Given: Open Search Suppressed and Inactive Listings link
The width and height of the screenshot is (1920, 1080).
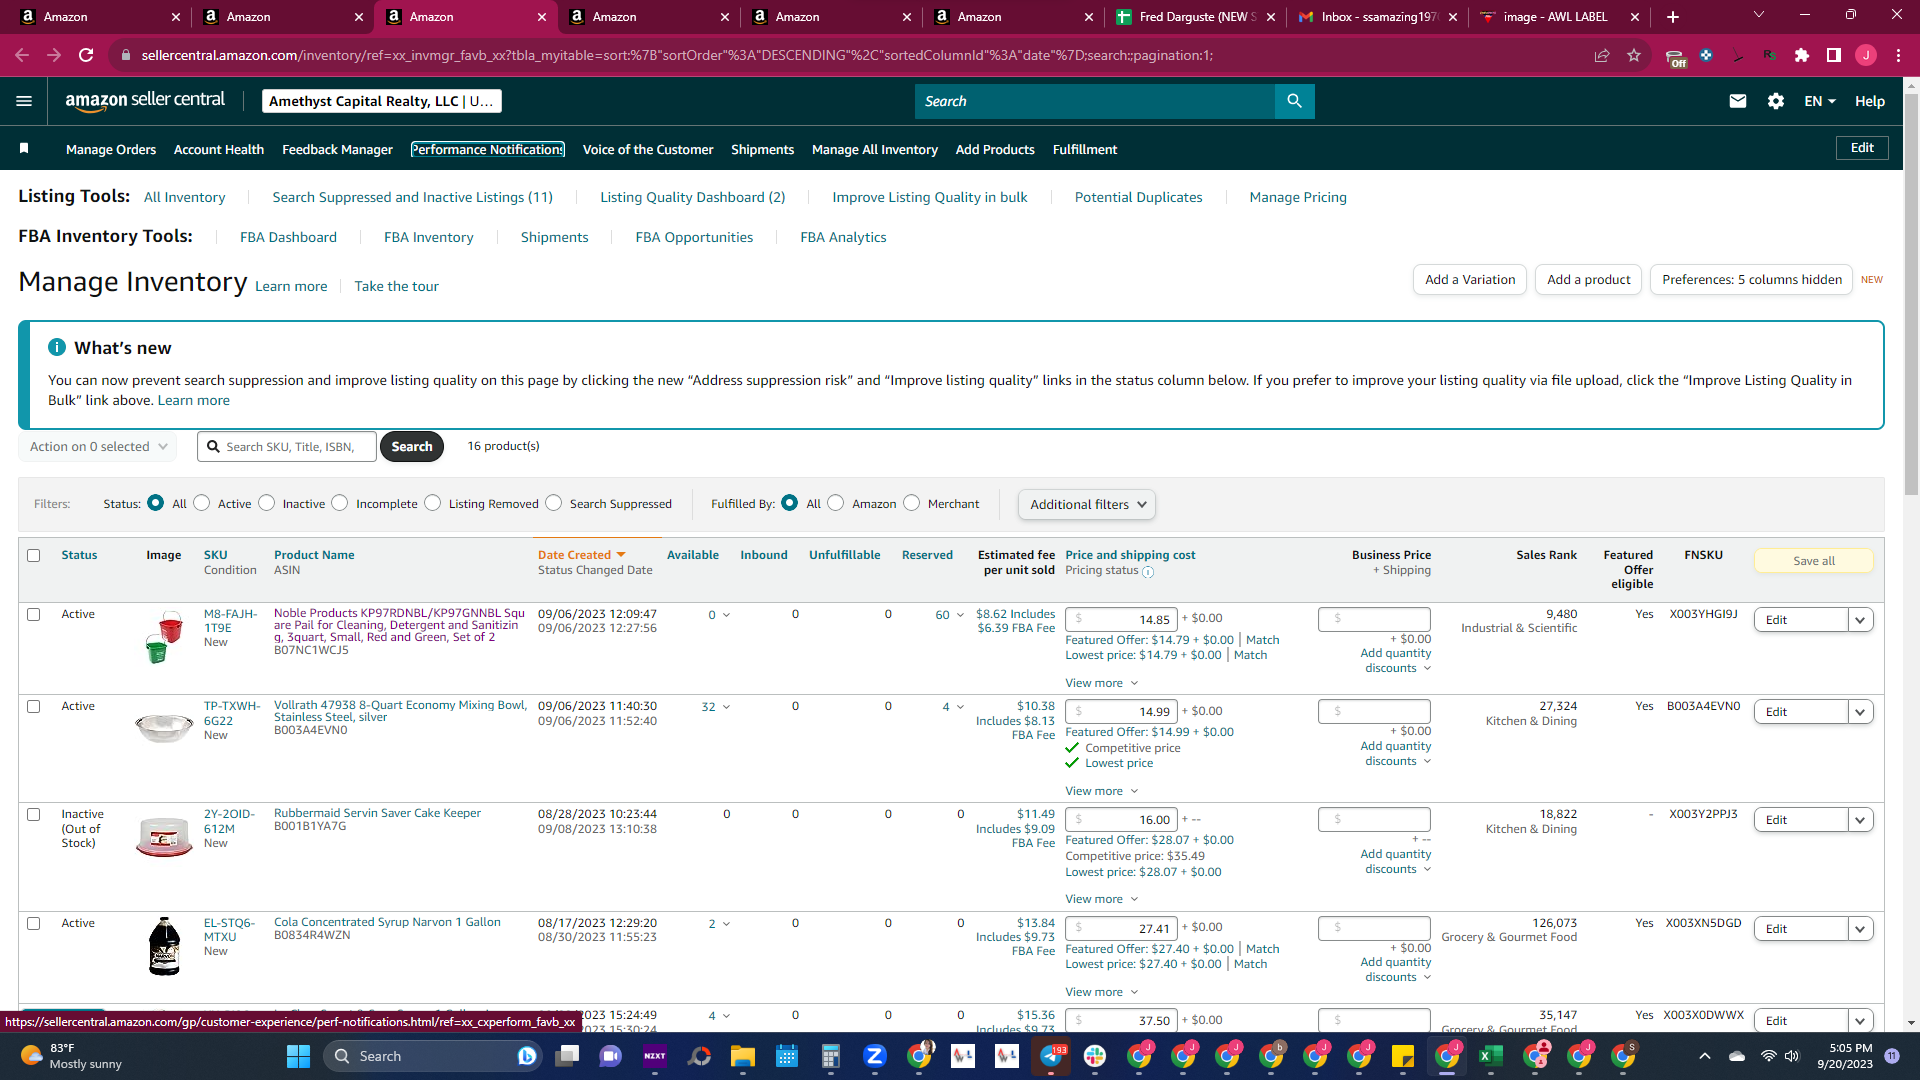Looking at the screenshot, I should tap(412, 198).
